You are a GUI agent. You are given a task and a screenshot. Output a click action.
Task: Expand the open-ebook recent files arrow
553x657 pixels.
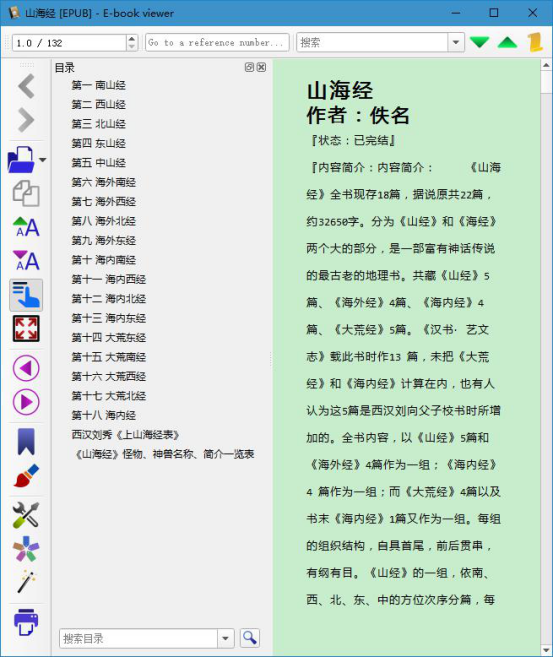click(43, 160)
